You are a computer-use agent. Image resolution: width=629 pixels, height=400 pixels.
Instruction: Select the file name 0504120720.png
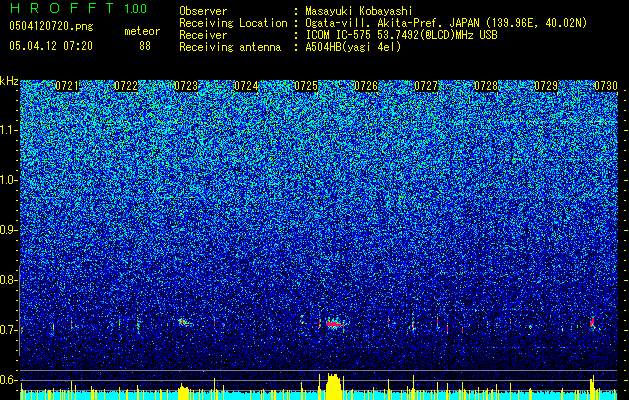(51, 27)
